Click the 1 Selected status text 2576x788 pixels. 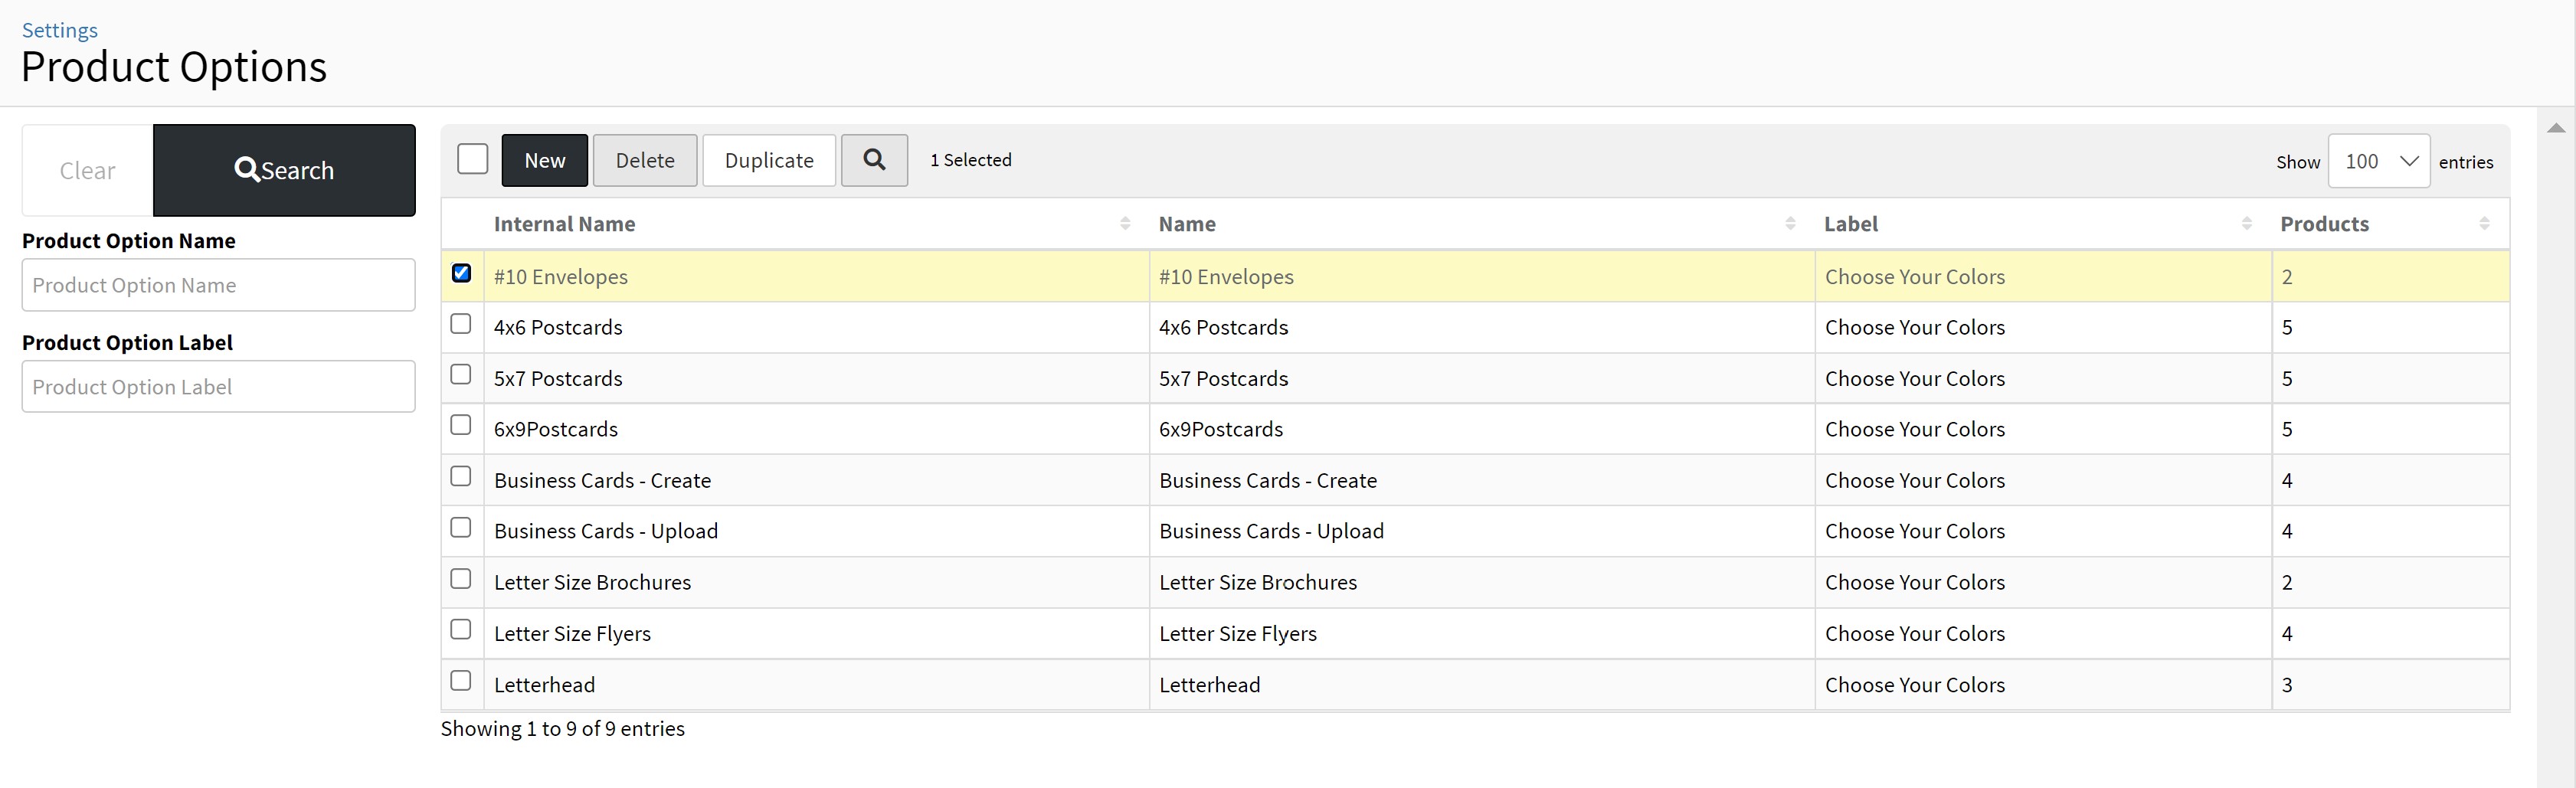(x=971, y=160)
